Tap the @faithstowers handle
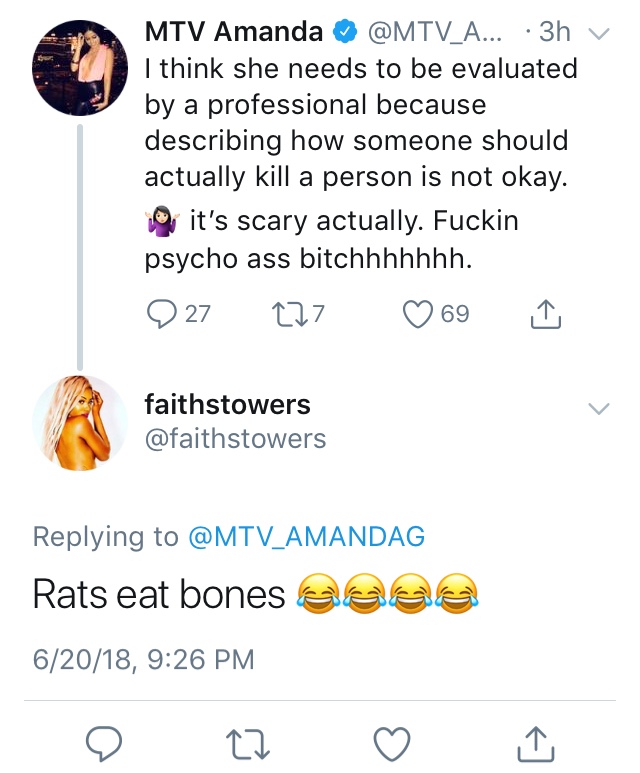Screen dimensions: 640x773 (235, 439)
